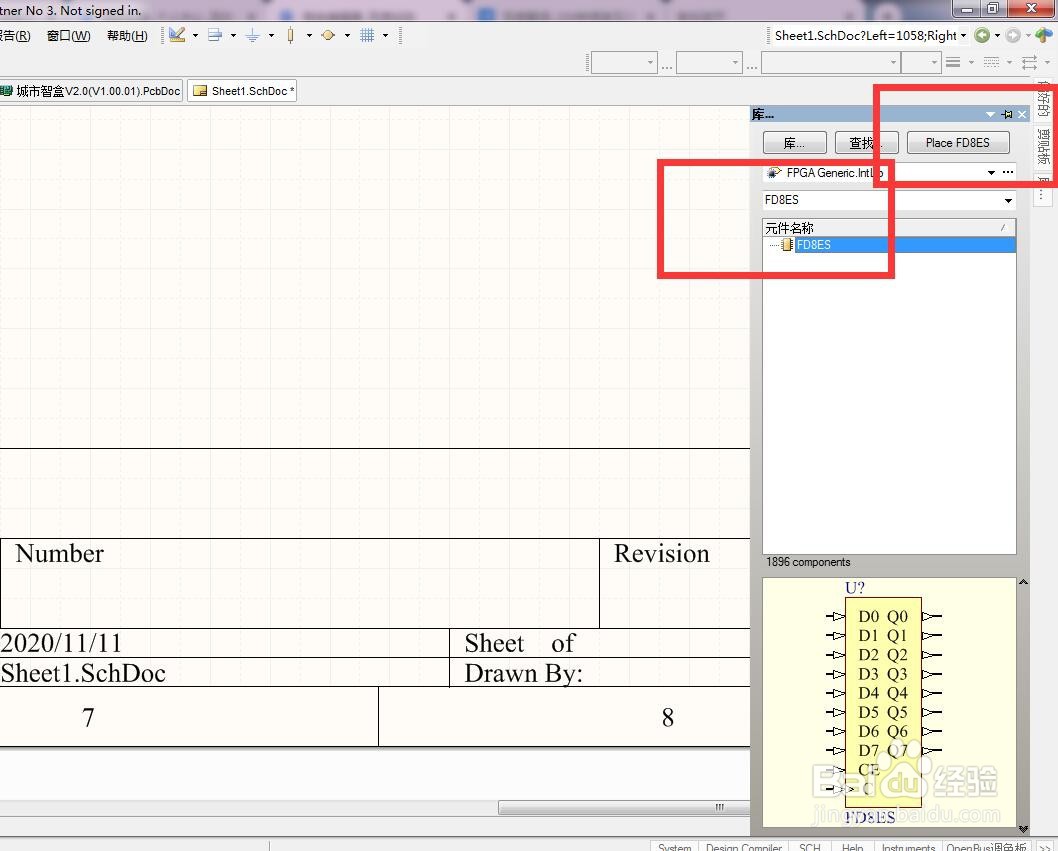The height and width of the screenshot is (851, 1058).
Task: Select the simulation sources icon
Action: (x=328, y=35)
